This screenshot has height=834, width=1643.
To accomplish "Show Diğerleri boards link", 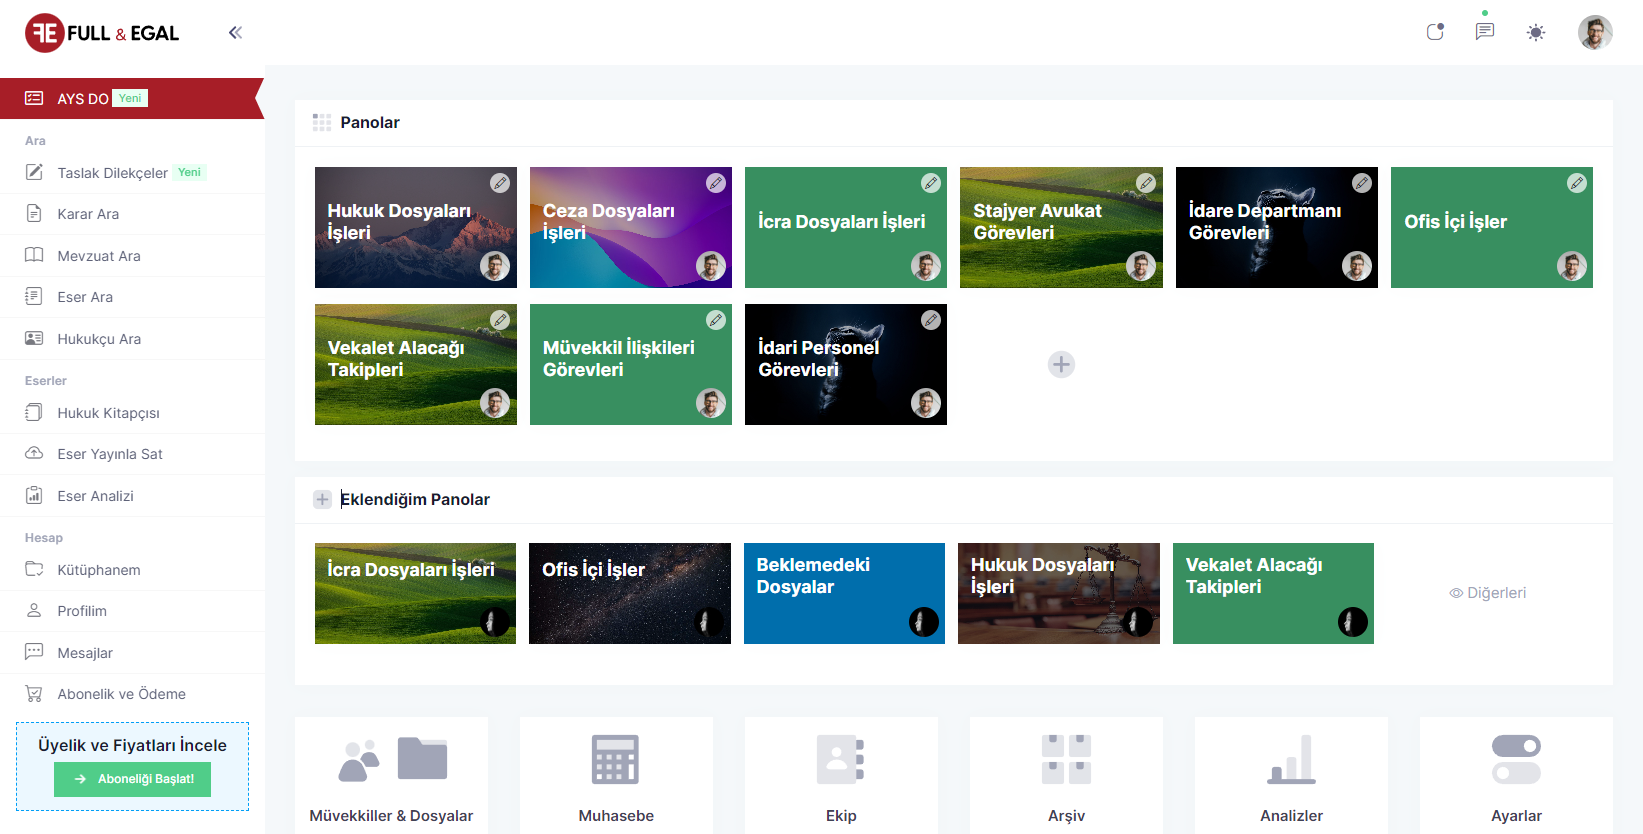I will tap(1488, 593).
